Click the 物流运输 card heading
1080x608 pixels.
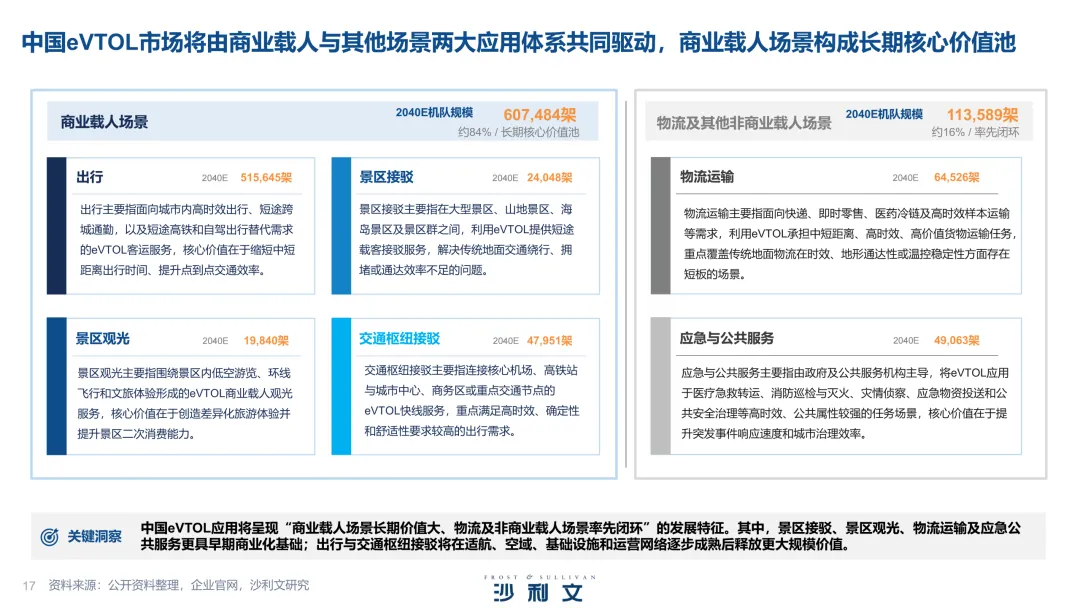pos(707,177)
